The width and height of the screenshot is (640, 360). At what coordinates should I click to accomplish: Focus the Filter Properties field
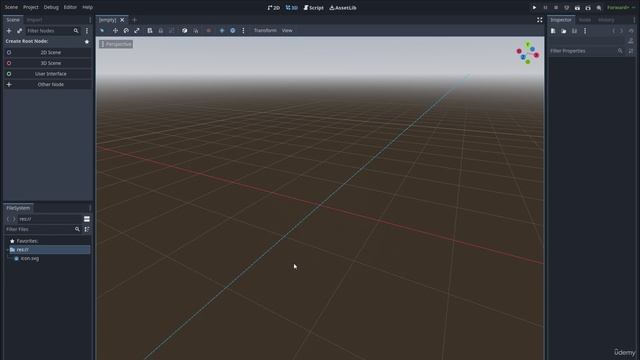(587, 51)
